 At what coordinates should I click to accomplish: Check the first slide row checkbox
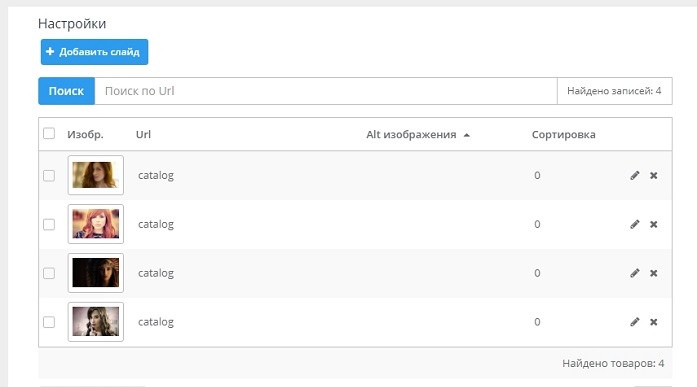(x=49, y=176)
